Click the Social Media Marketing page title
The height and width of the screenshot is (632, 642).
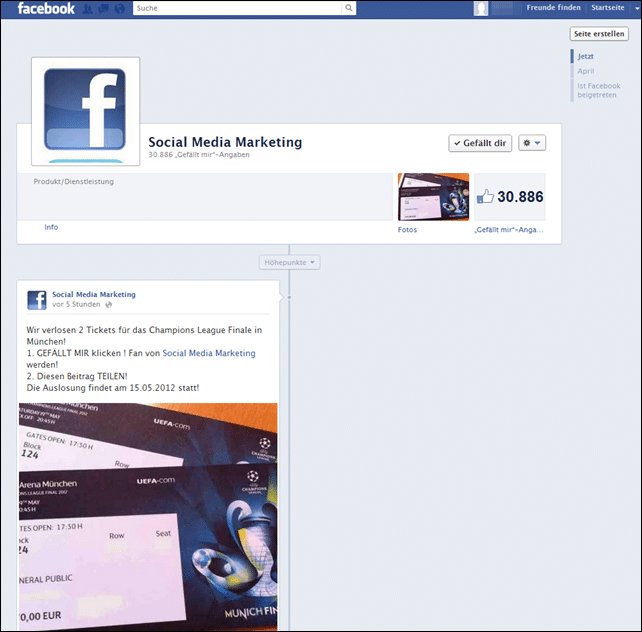pos(225,142)
